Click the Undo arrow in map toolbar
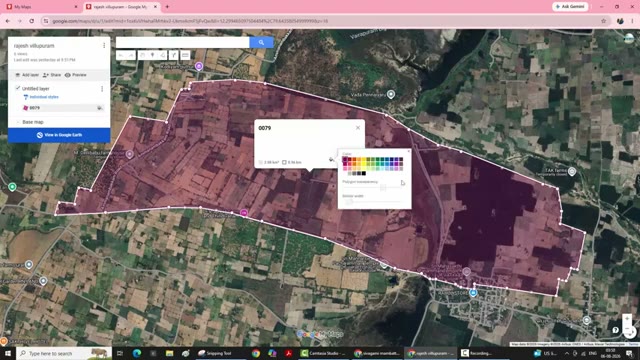The width and height of the screenshot is (640, 360). tap(121, 55)
